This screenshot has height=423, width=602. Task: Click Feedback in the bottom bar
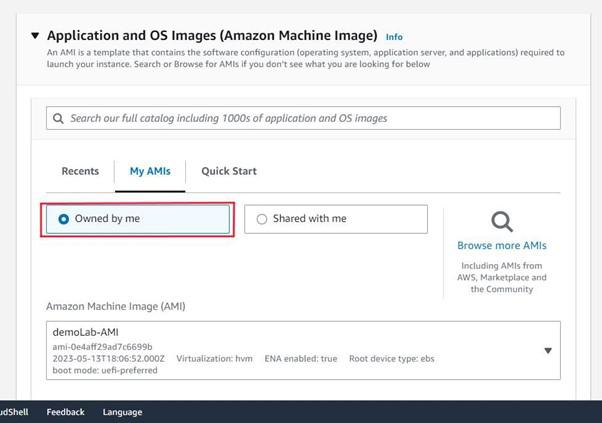click(65, 412)
